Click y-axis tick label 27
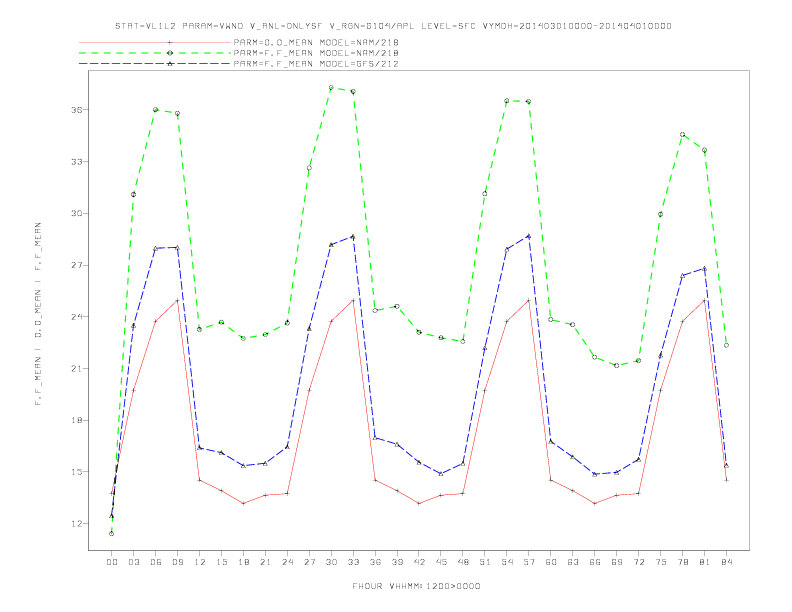This screenshot has width=792, height=612. click(x=76, y=265)
